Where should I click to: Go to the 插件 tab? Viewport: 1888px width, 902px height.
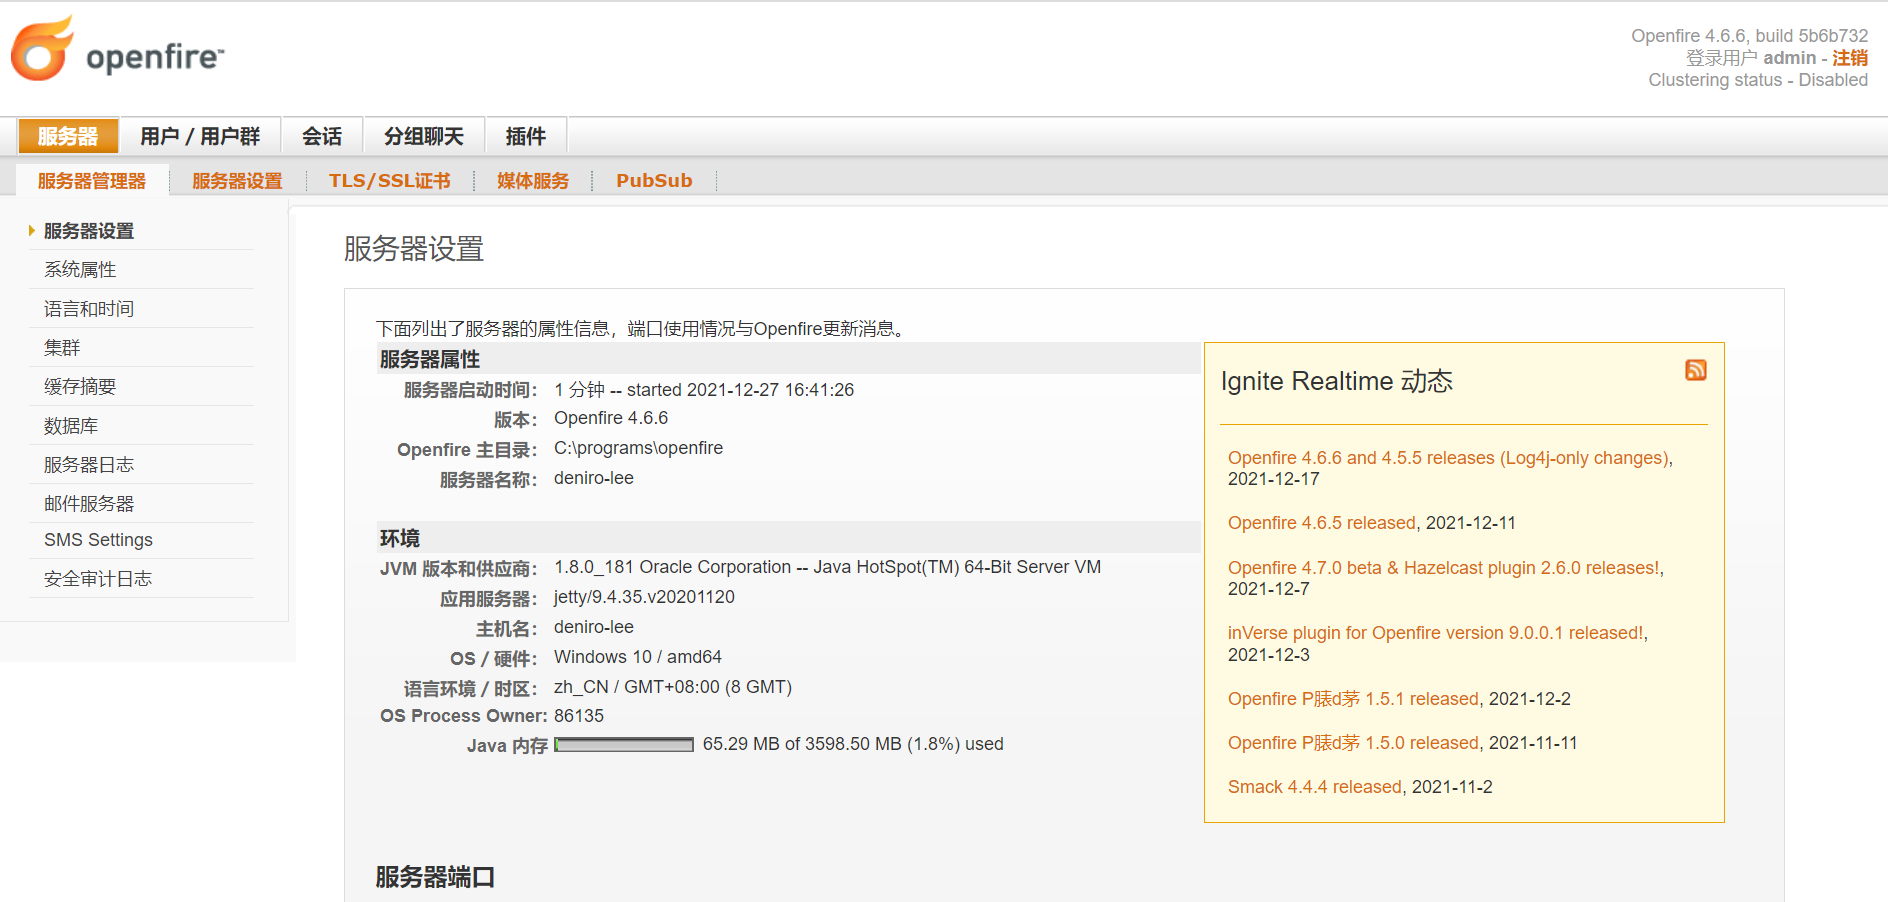click(x=526, y=136)
